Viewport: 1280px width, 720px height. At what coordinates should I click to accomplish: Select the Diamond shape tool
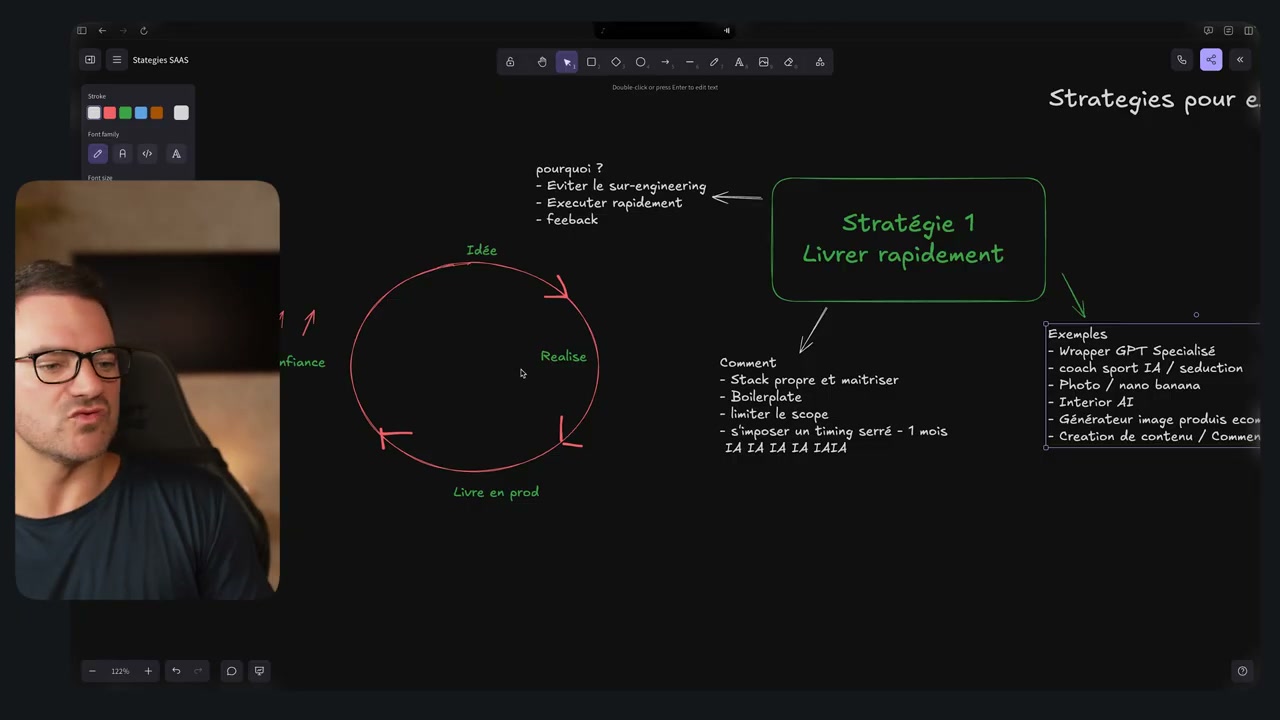(x=616, y=62)
